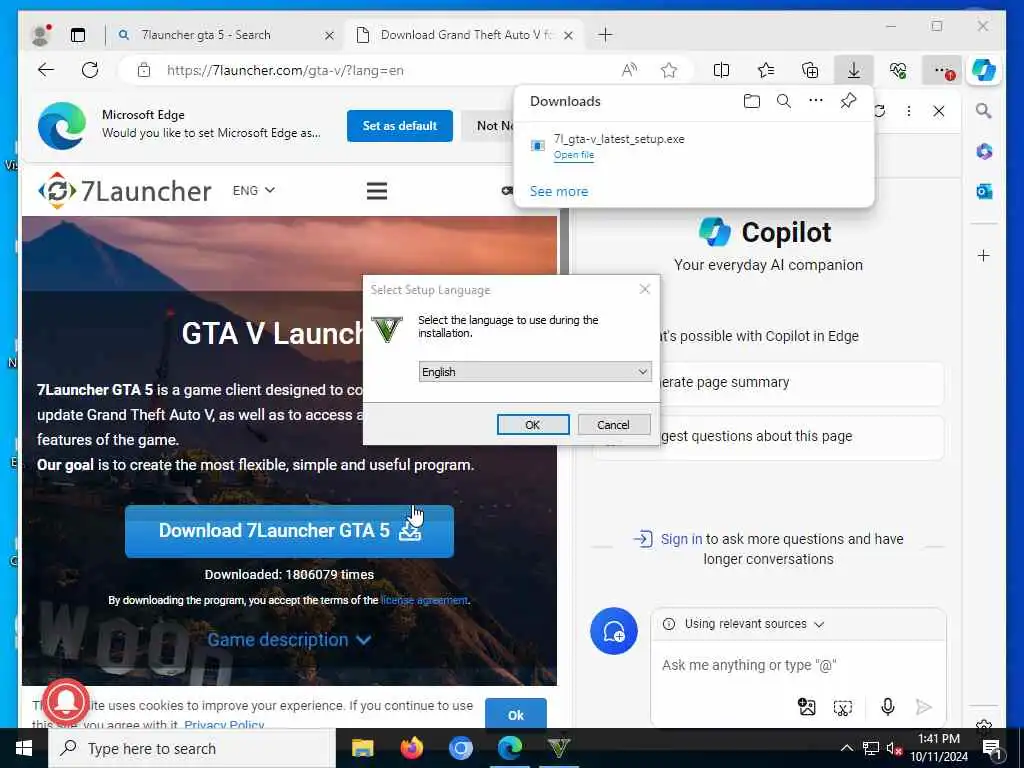Click Download 7Launcher GTA 5 button
Screen dimensions: 1024x768
[289, 531]
